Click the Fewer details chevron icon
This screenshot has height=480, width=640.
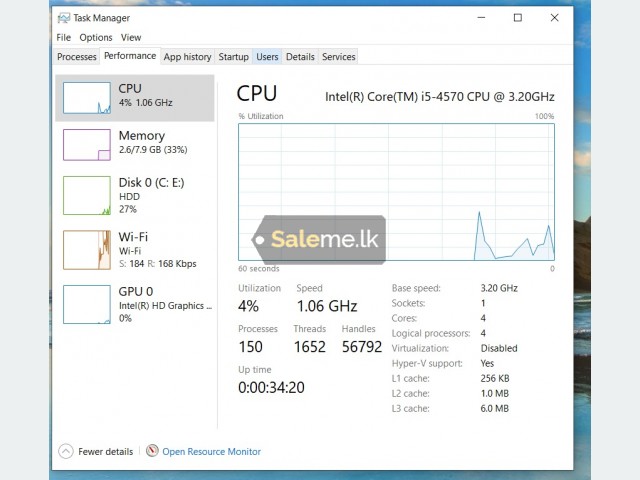coord(66,451)
